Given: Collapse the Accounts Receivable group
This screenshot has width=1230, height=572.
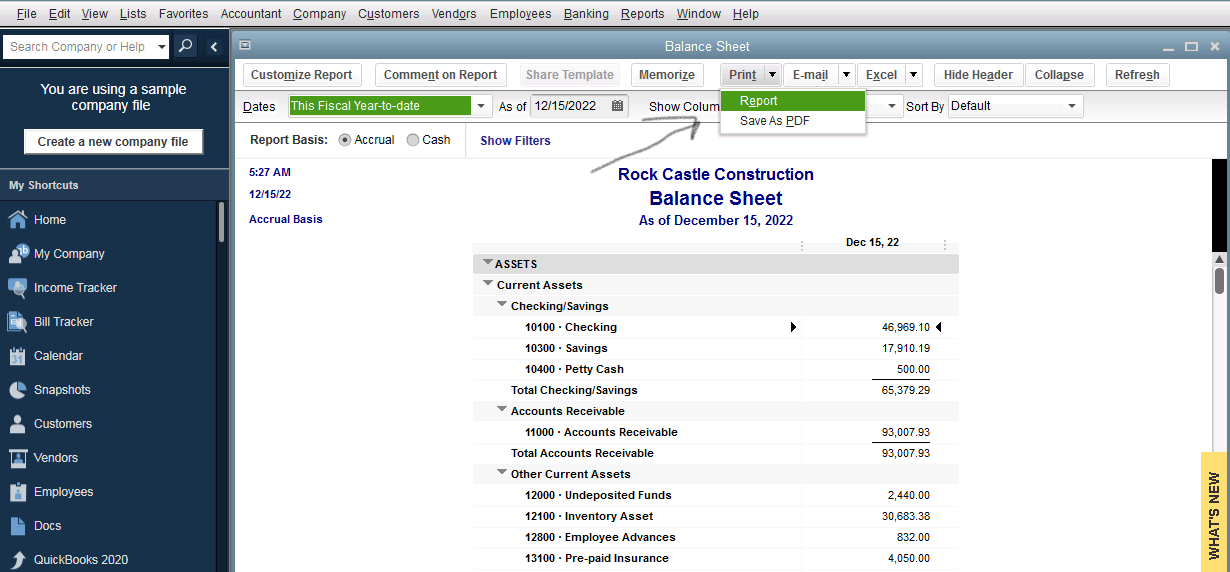Looking at the screenshot, I should point(502,410).
